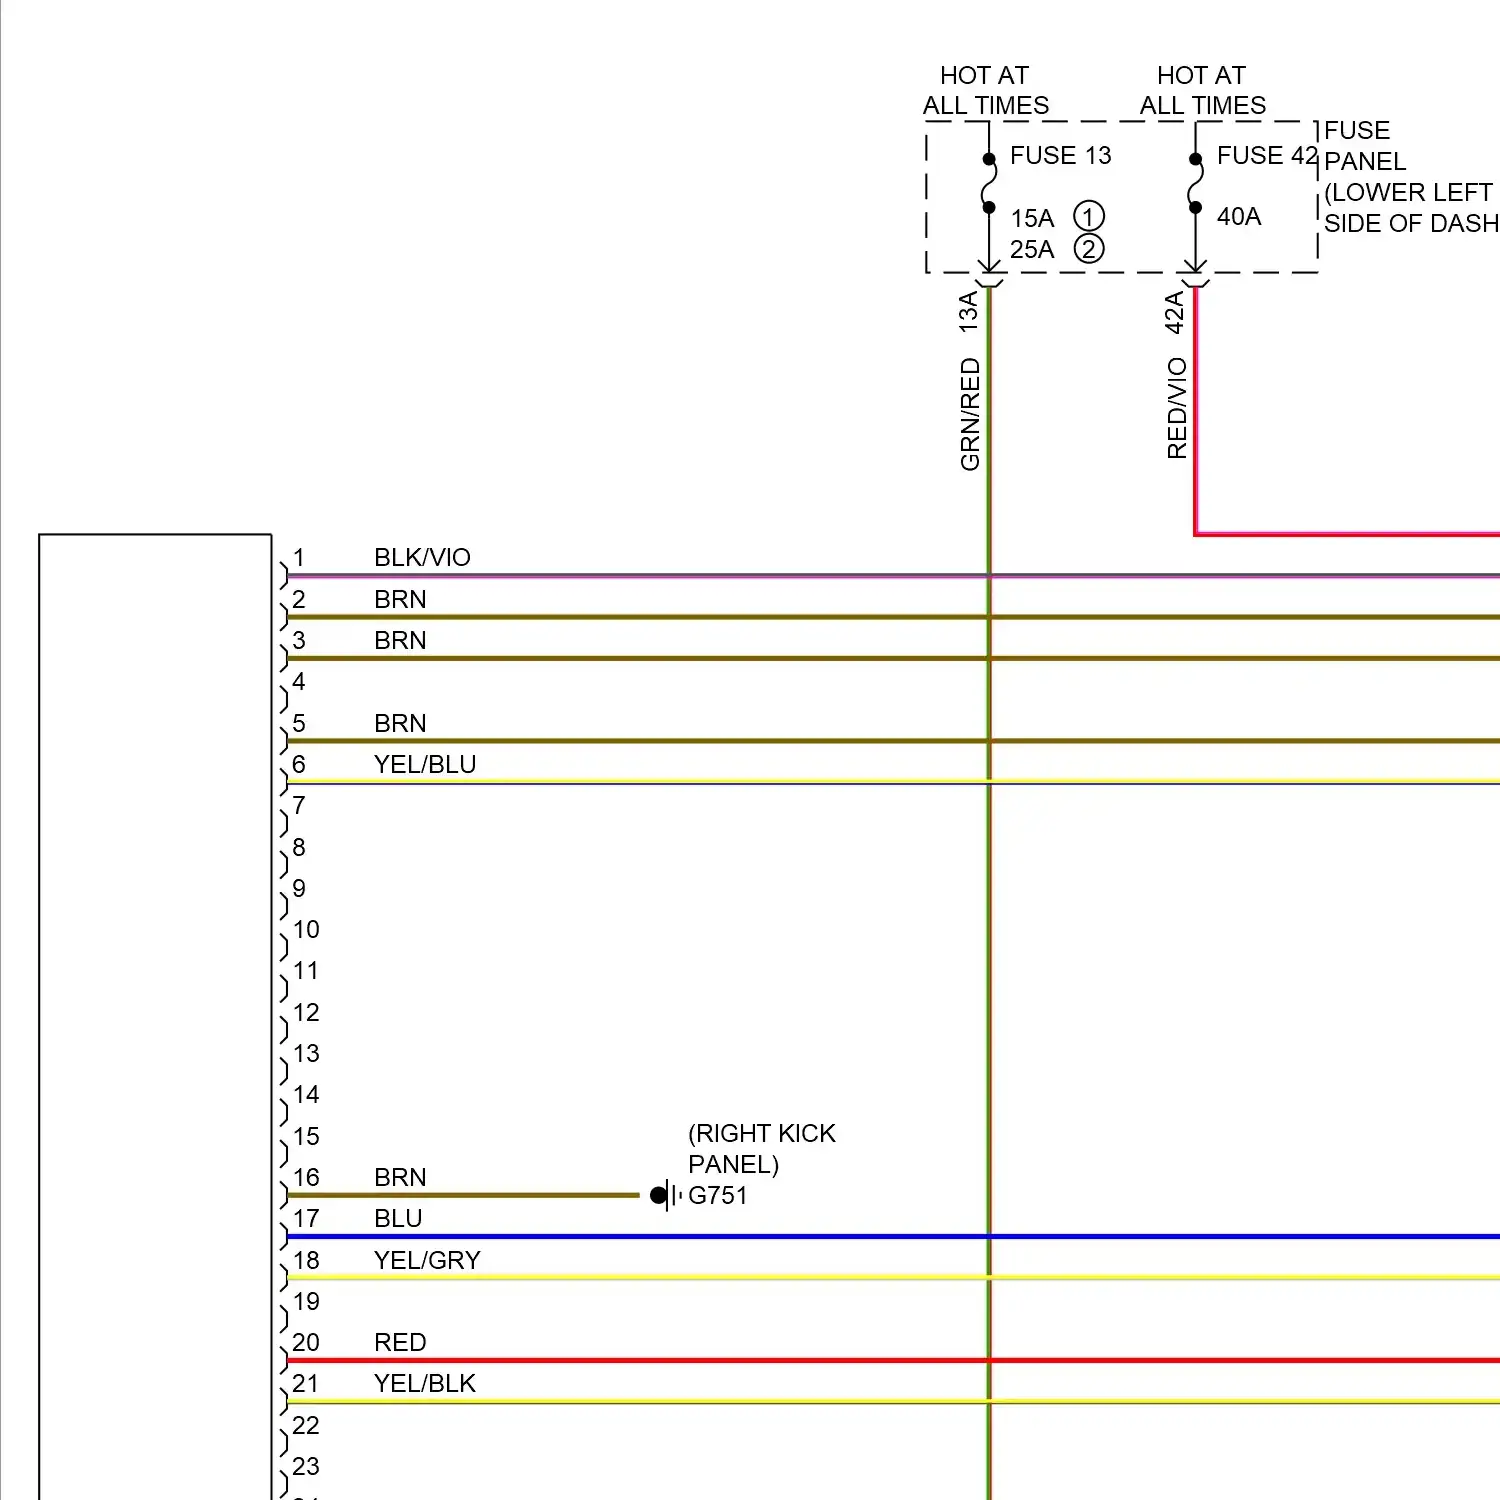Click the RIGHT KICK PANEL note
1500x1500 pixels.
tap(761, 1149)
